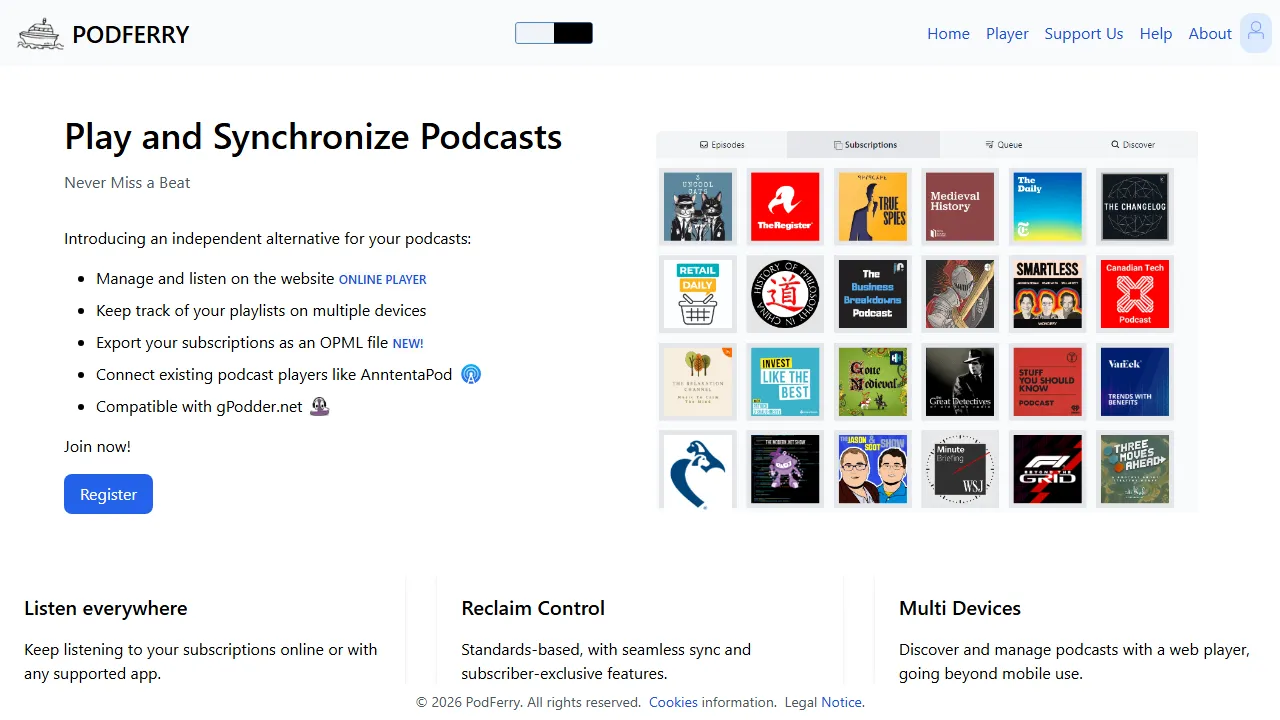Open the legal Notice link
The width and height of the screenshot is (1280, 720).
(x=842, y=702)
